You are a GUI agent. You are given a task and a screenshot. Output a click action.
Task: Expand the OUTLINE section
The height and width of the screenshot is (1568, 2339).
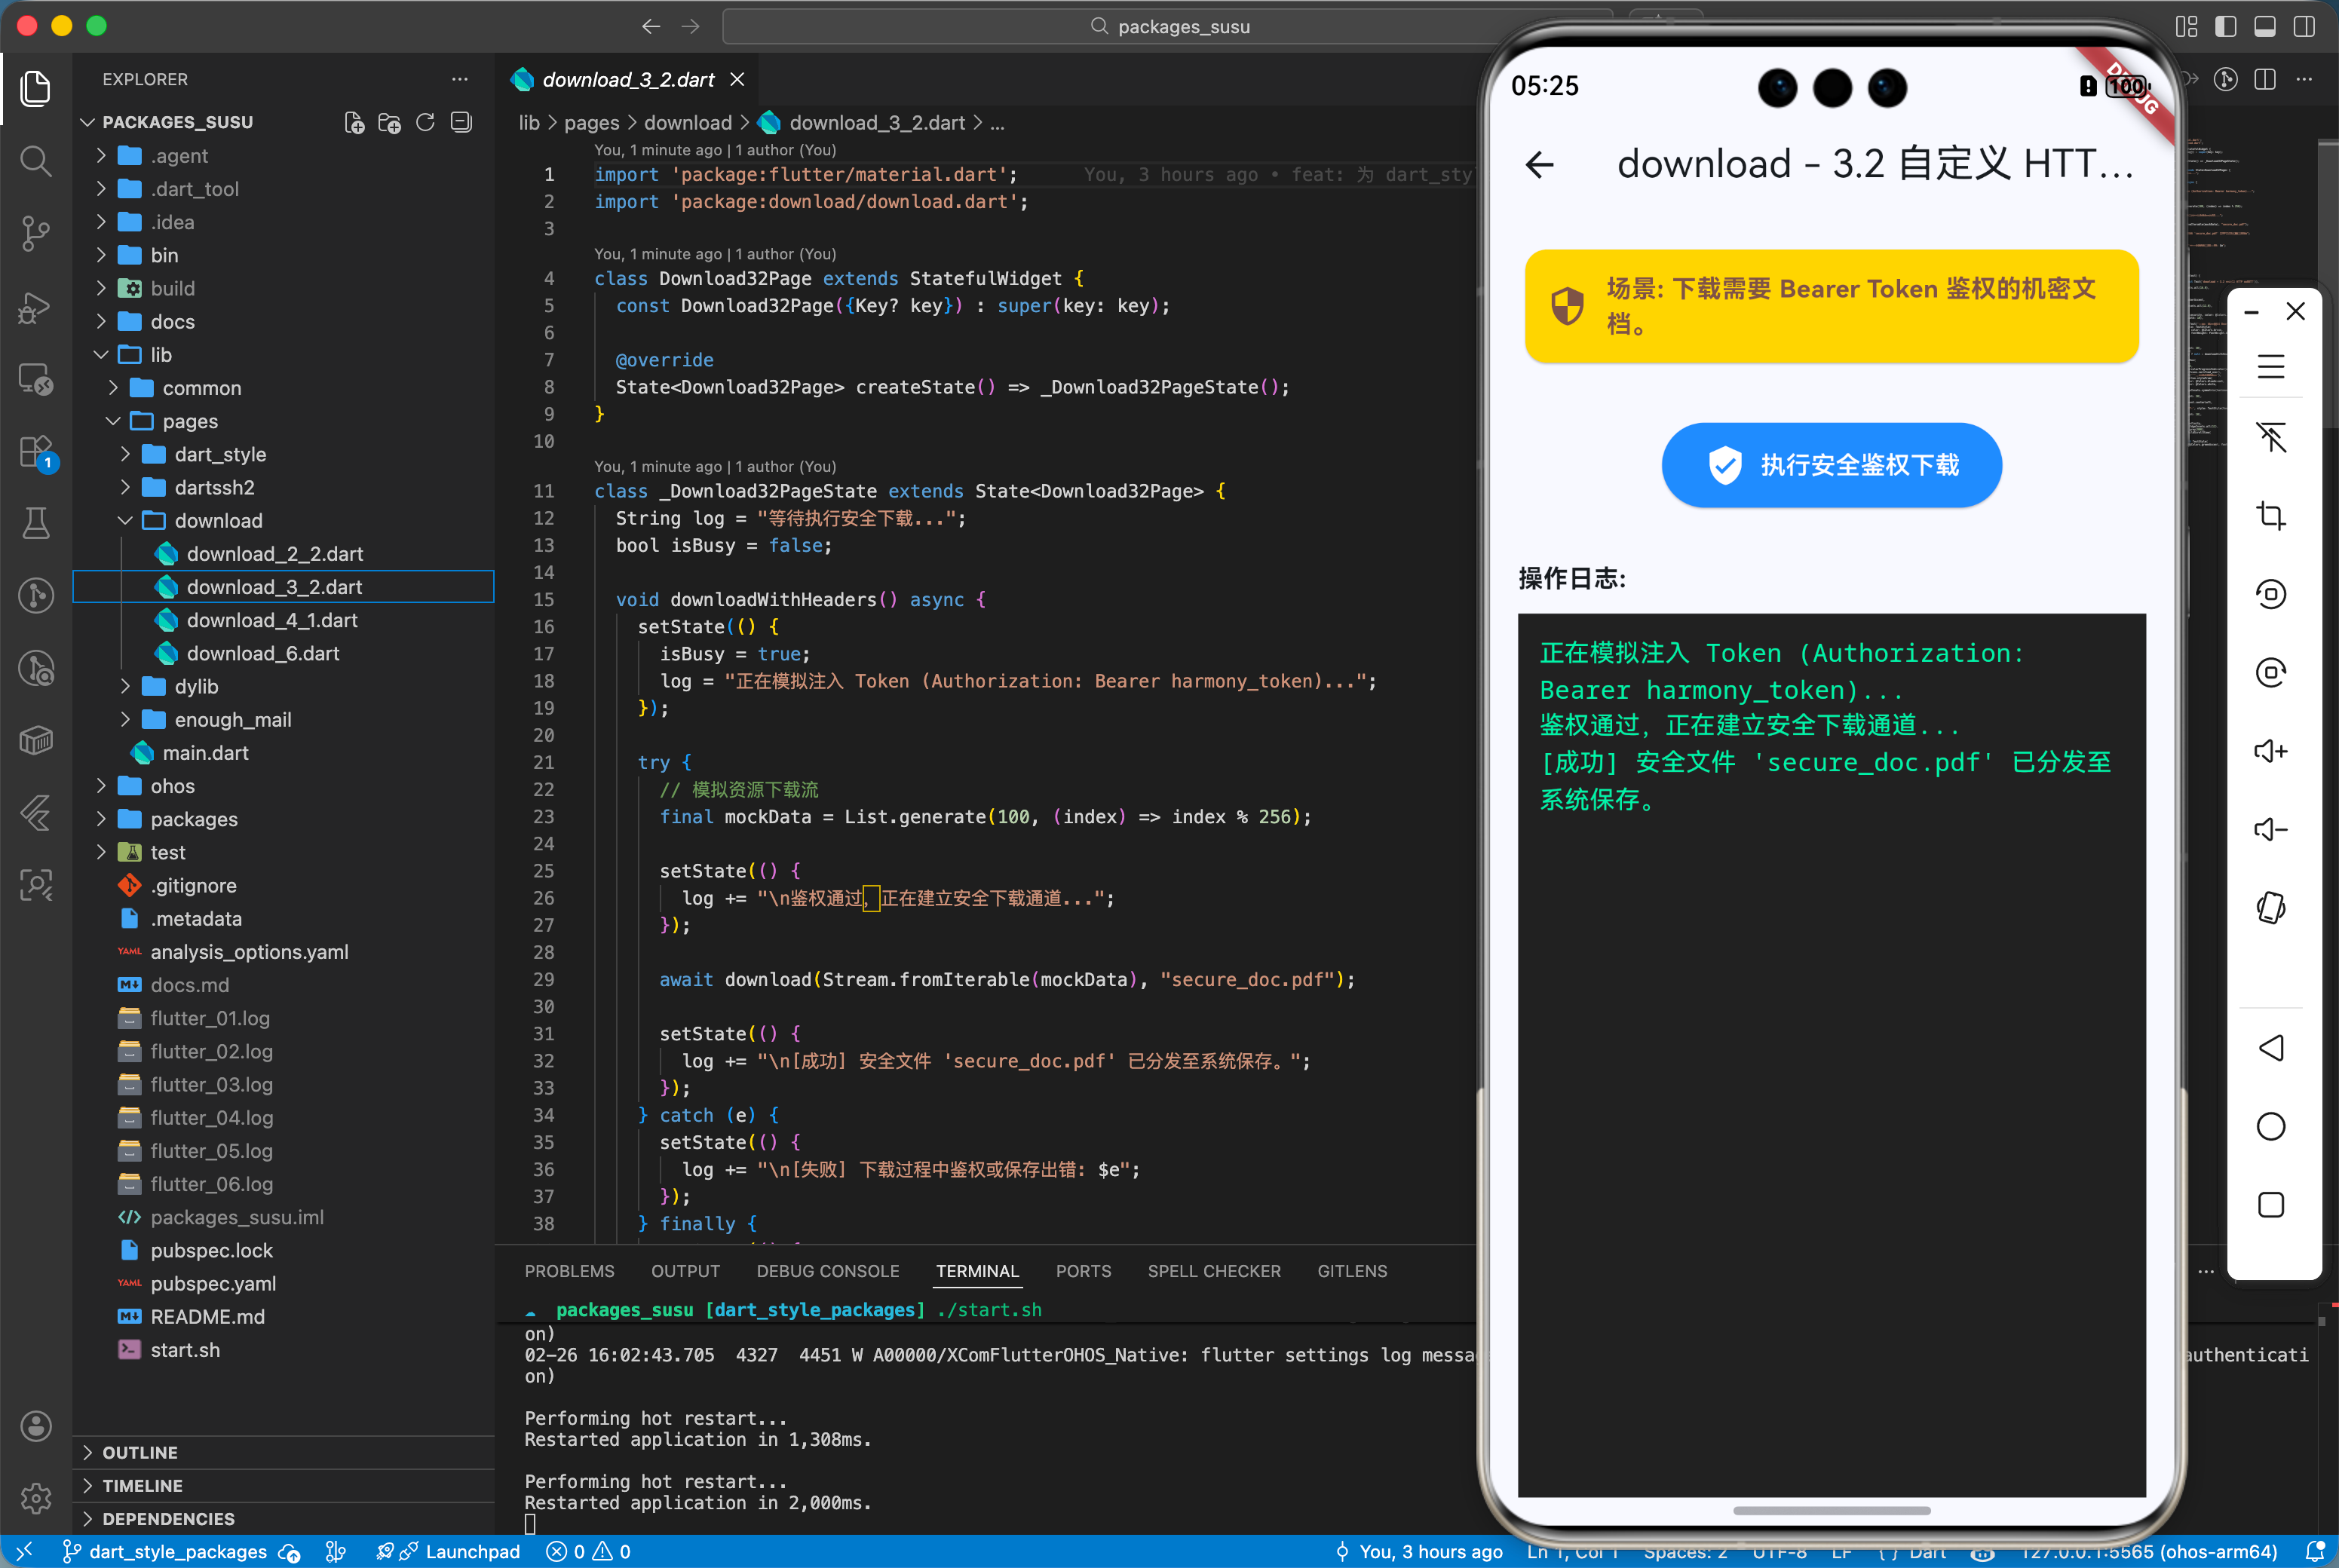tap(140, 1452)
